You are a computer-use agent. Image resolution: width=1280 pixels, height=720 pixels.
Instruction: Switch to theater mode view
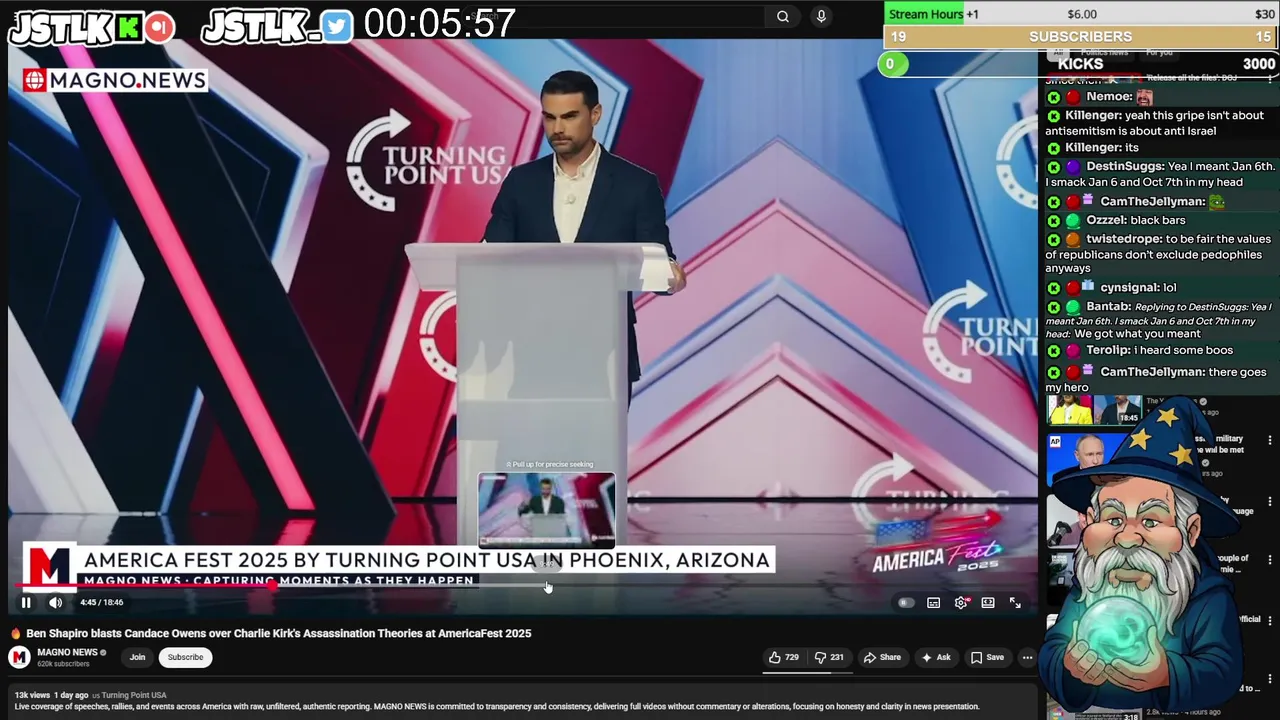(x=988, y=603)
